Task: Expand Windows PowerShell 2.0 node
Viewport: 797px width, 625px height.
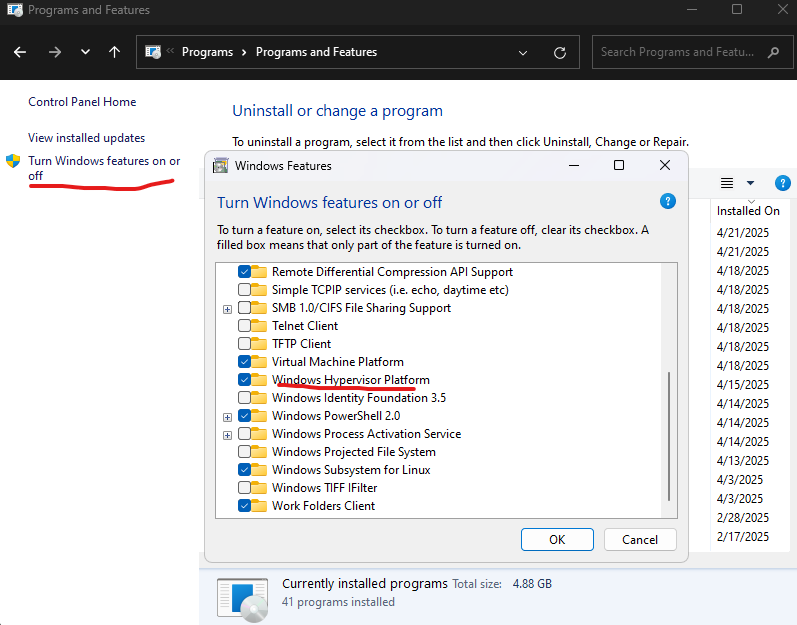Action: [227, 417]
